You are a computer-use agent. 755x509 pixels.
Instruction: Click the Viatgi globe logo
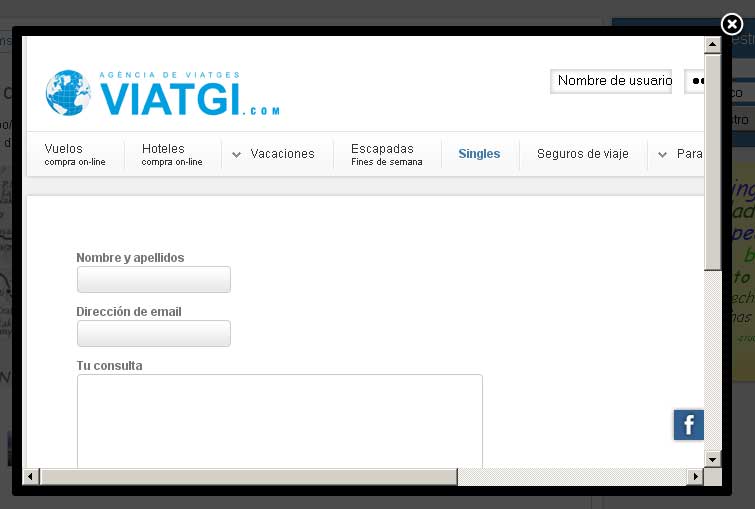click(x=68, y=93)
